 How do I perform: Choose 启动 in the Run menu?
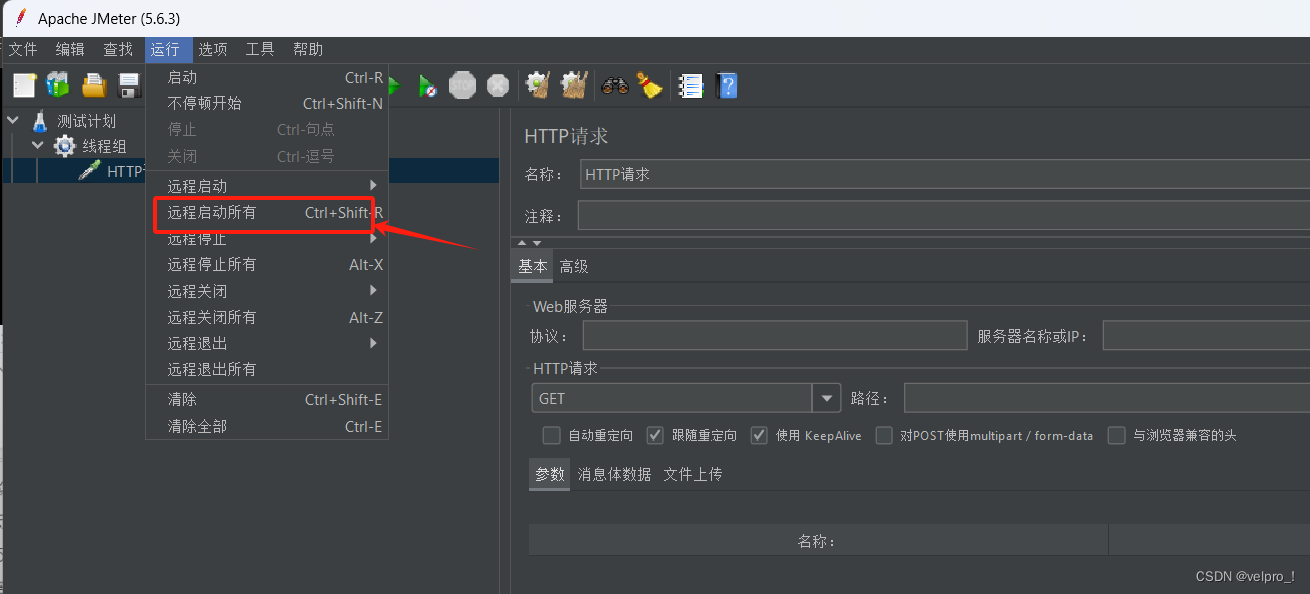[x=267, y=77]
